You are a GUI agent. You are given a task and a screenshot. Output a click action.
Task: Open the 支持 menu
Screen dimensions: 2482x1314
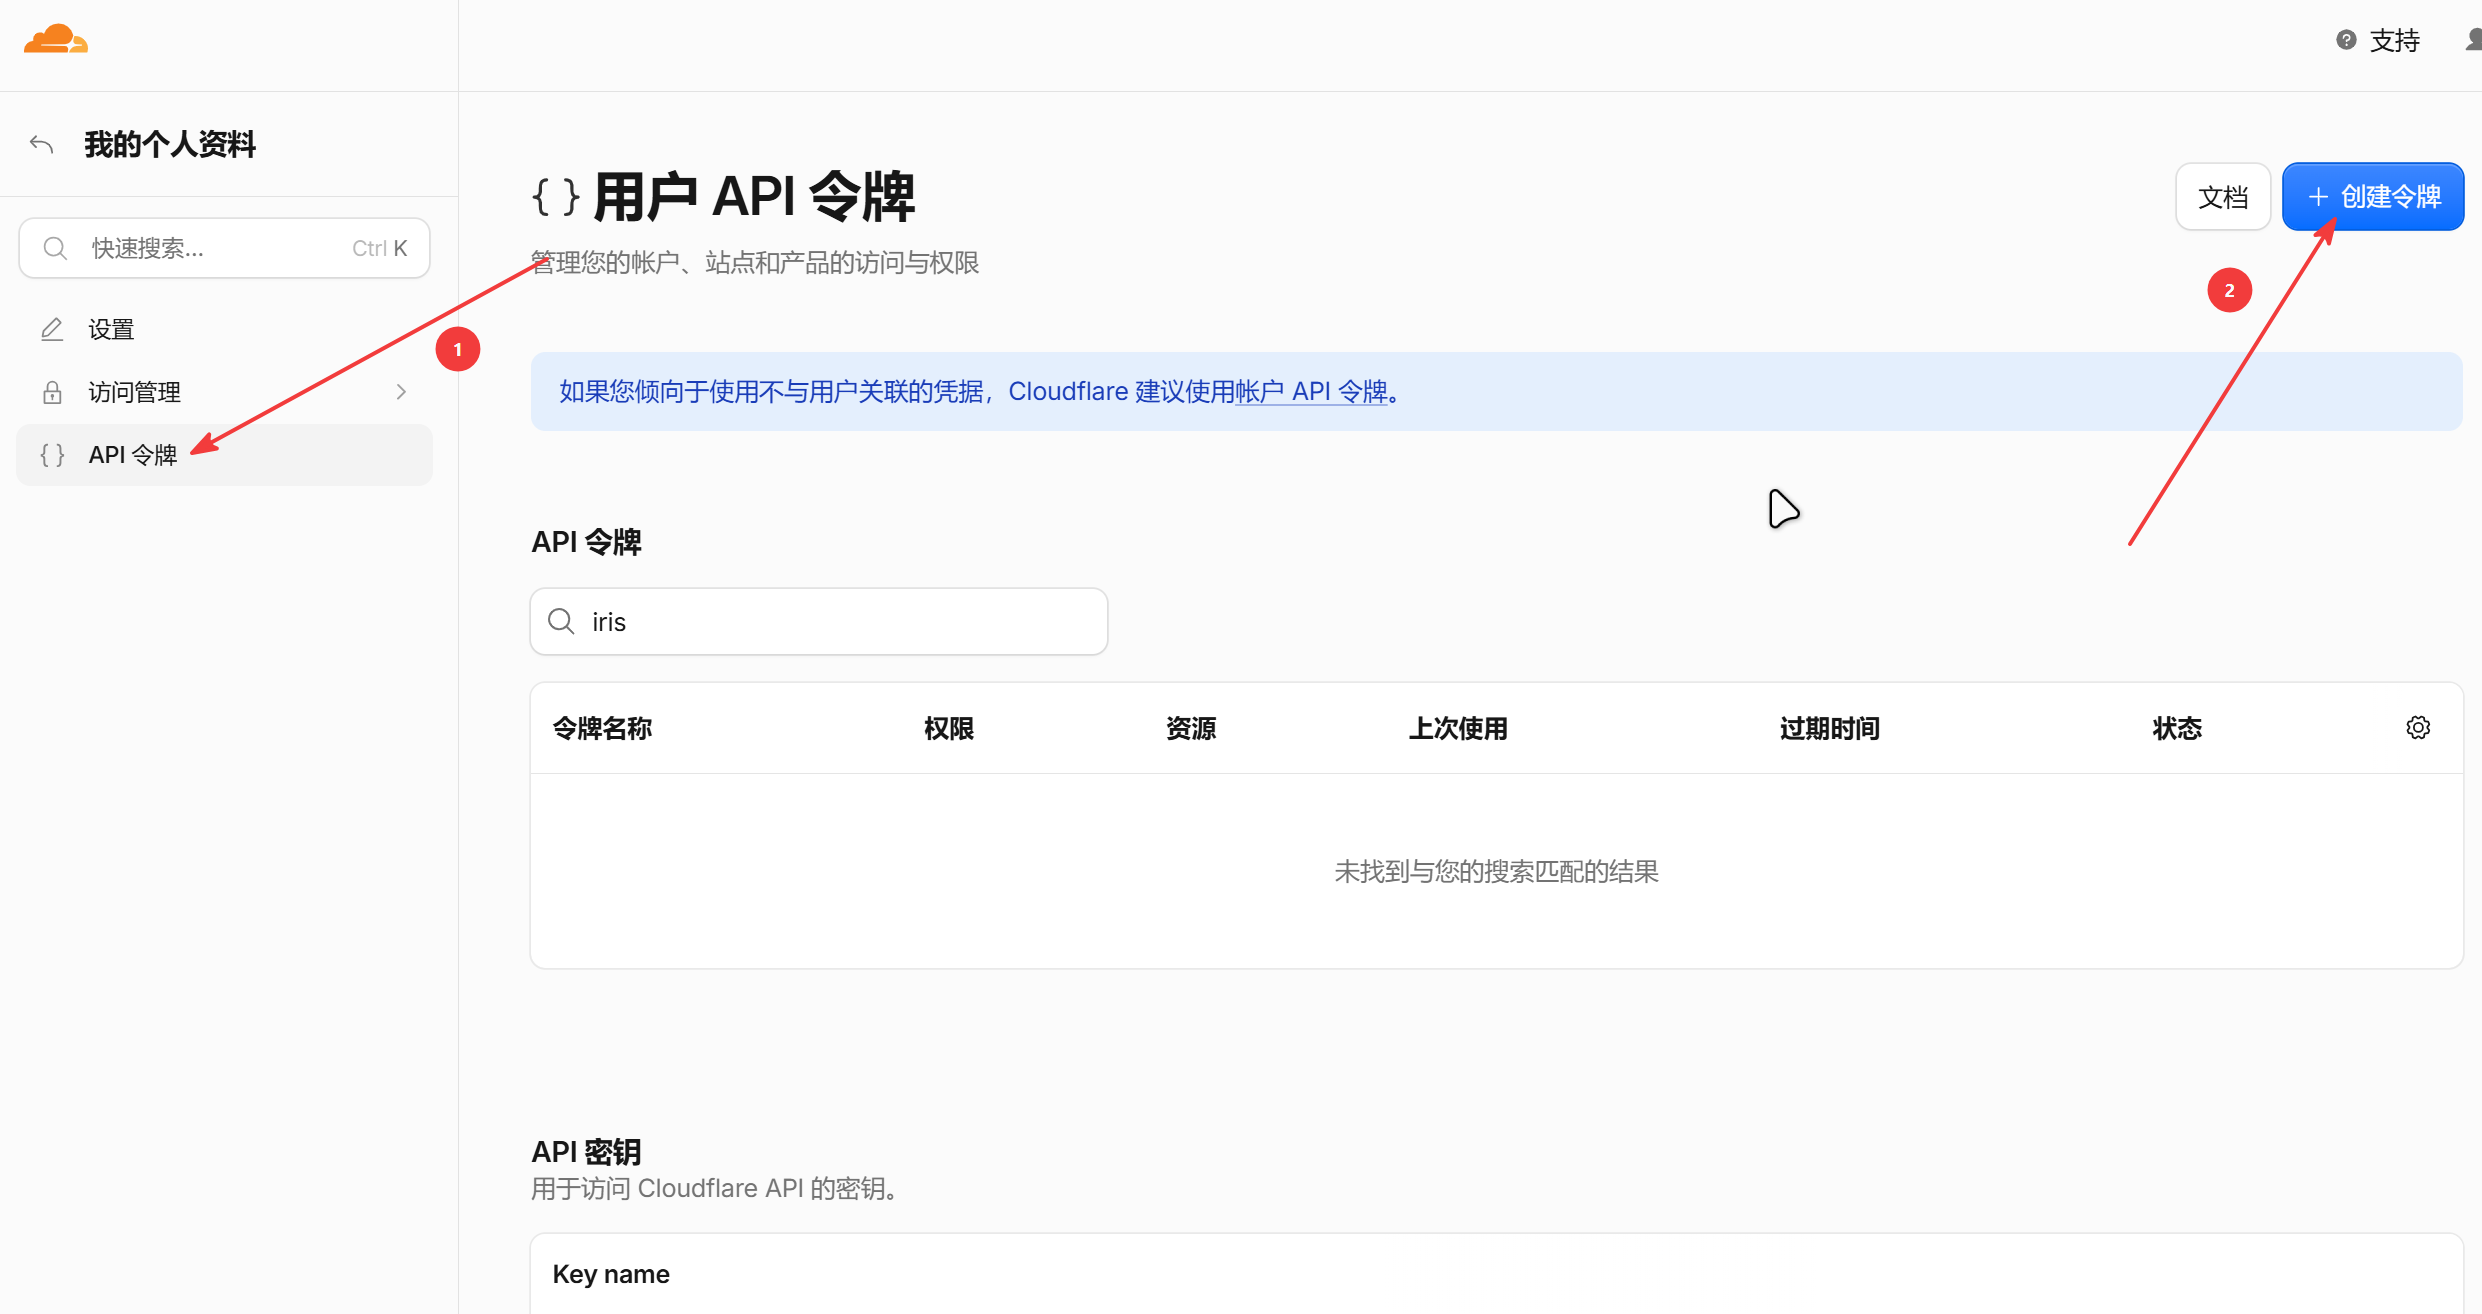coord(2378,40)
